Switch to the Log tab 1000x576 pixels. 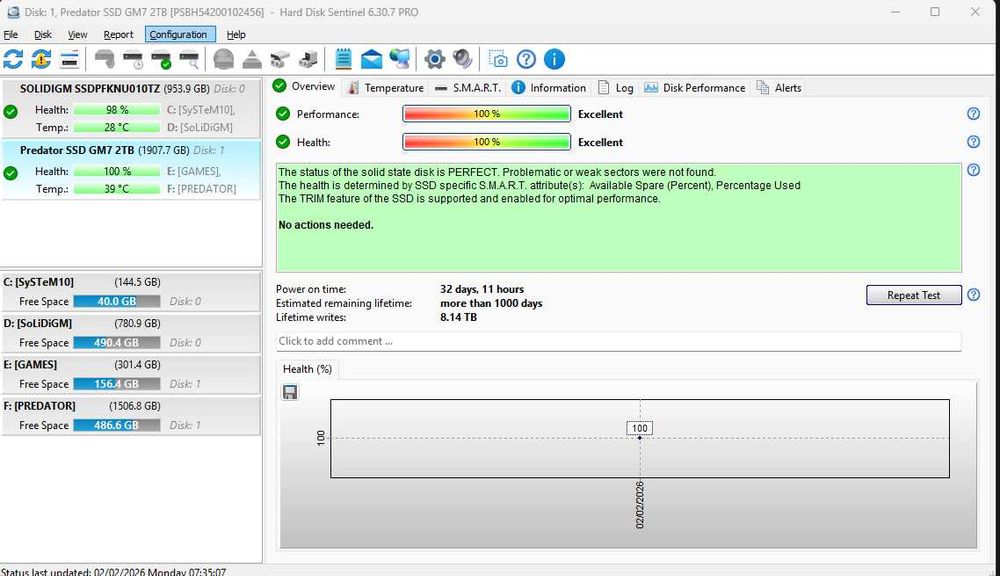[615, 87]
